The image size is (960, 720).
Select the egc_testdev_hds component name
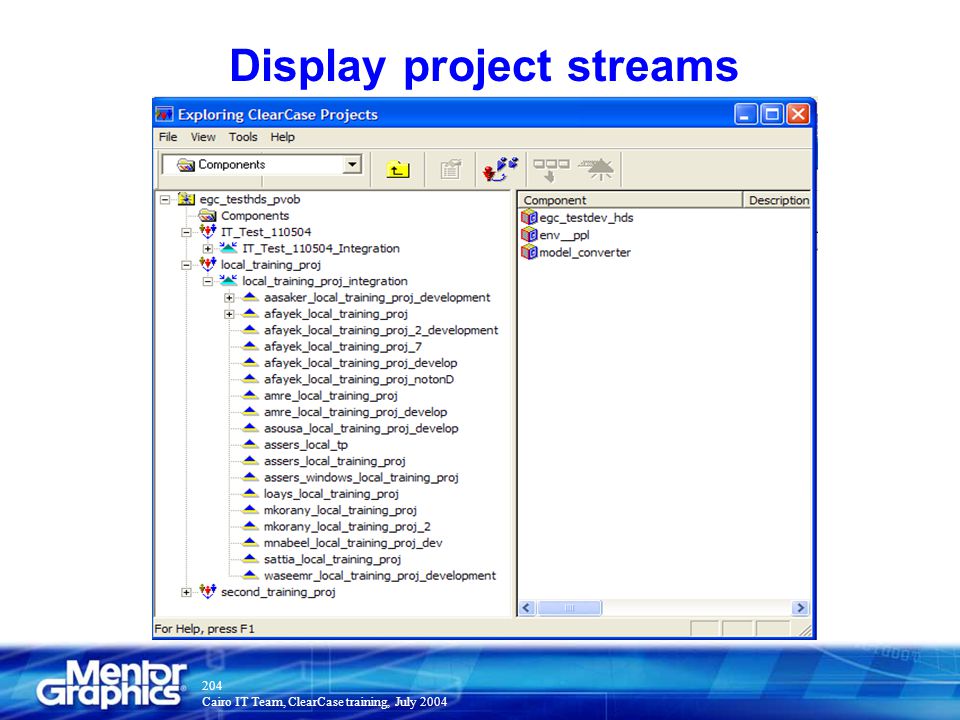(587, 217)
